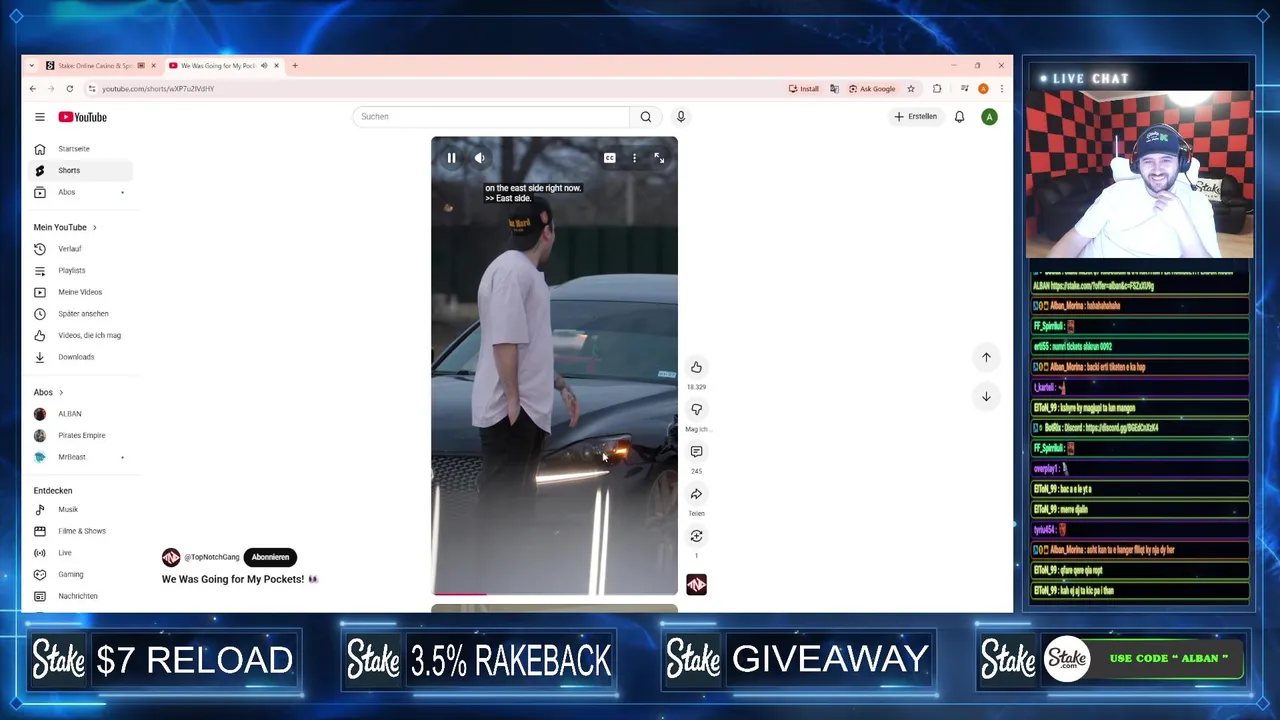The width and height of the screenshot is (1280, 720).
Task: Open Verlauf history
Action: 80,249
